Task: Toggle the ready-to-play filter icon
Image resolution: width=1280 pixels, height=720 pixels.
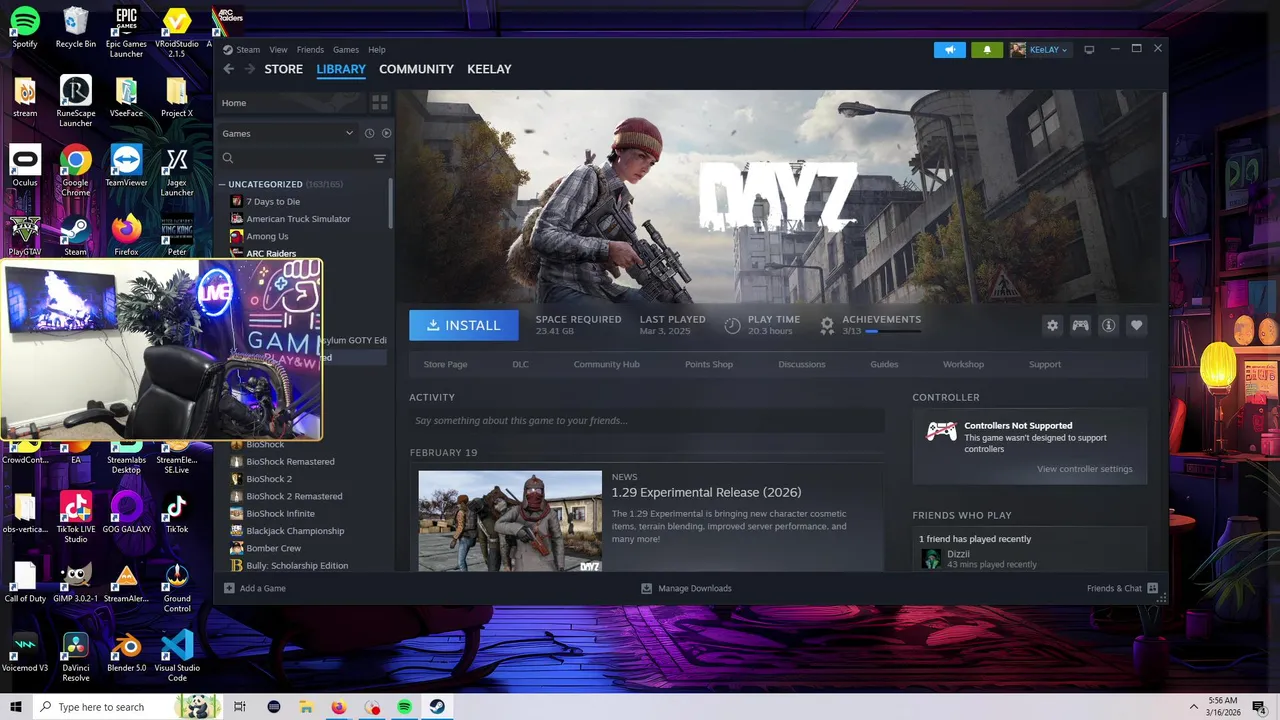Action: click(x=386, y=133)
